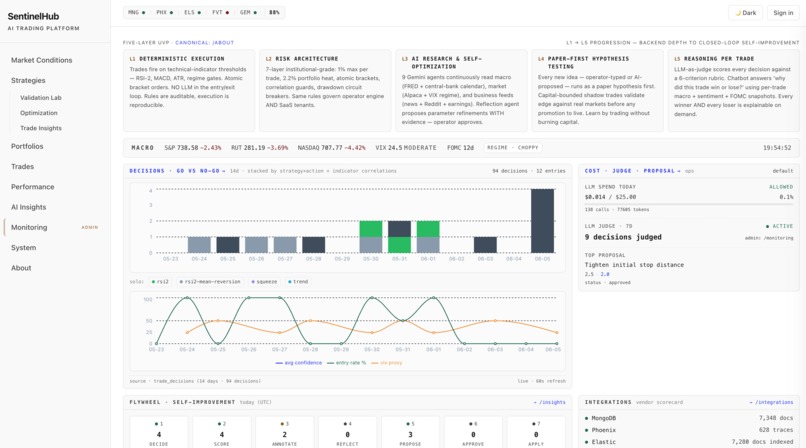Solo the rsi2-mean-reversion strategy filter

(210, 282)
